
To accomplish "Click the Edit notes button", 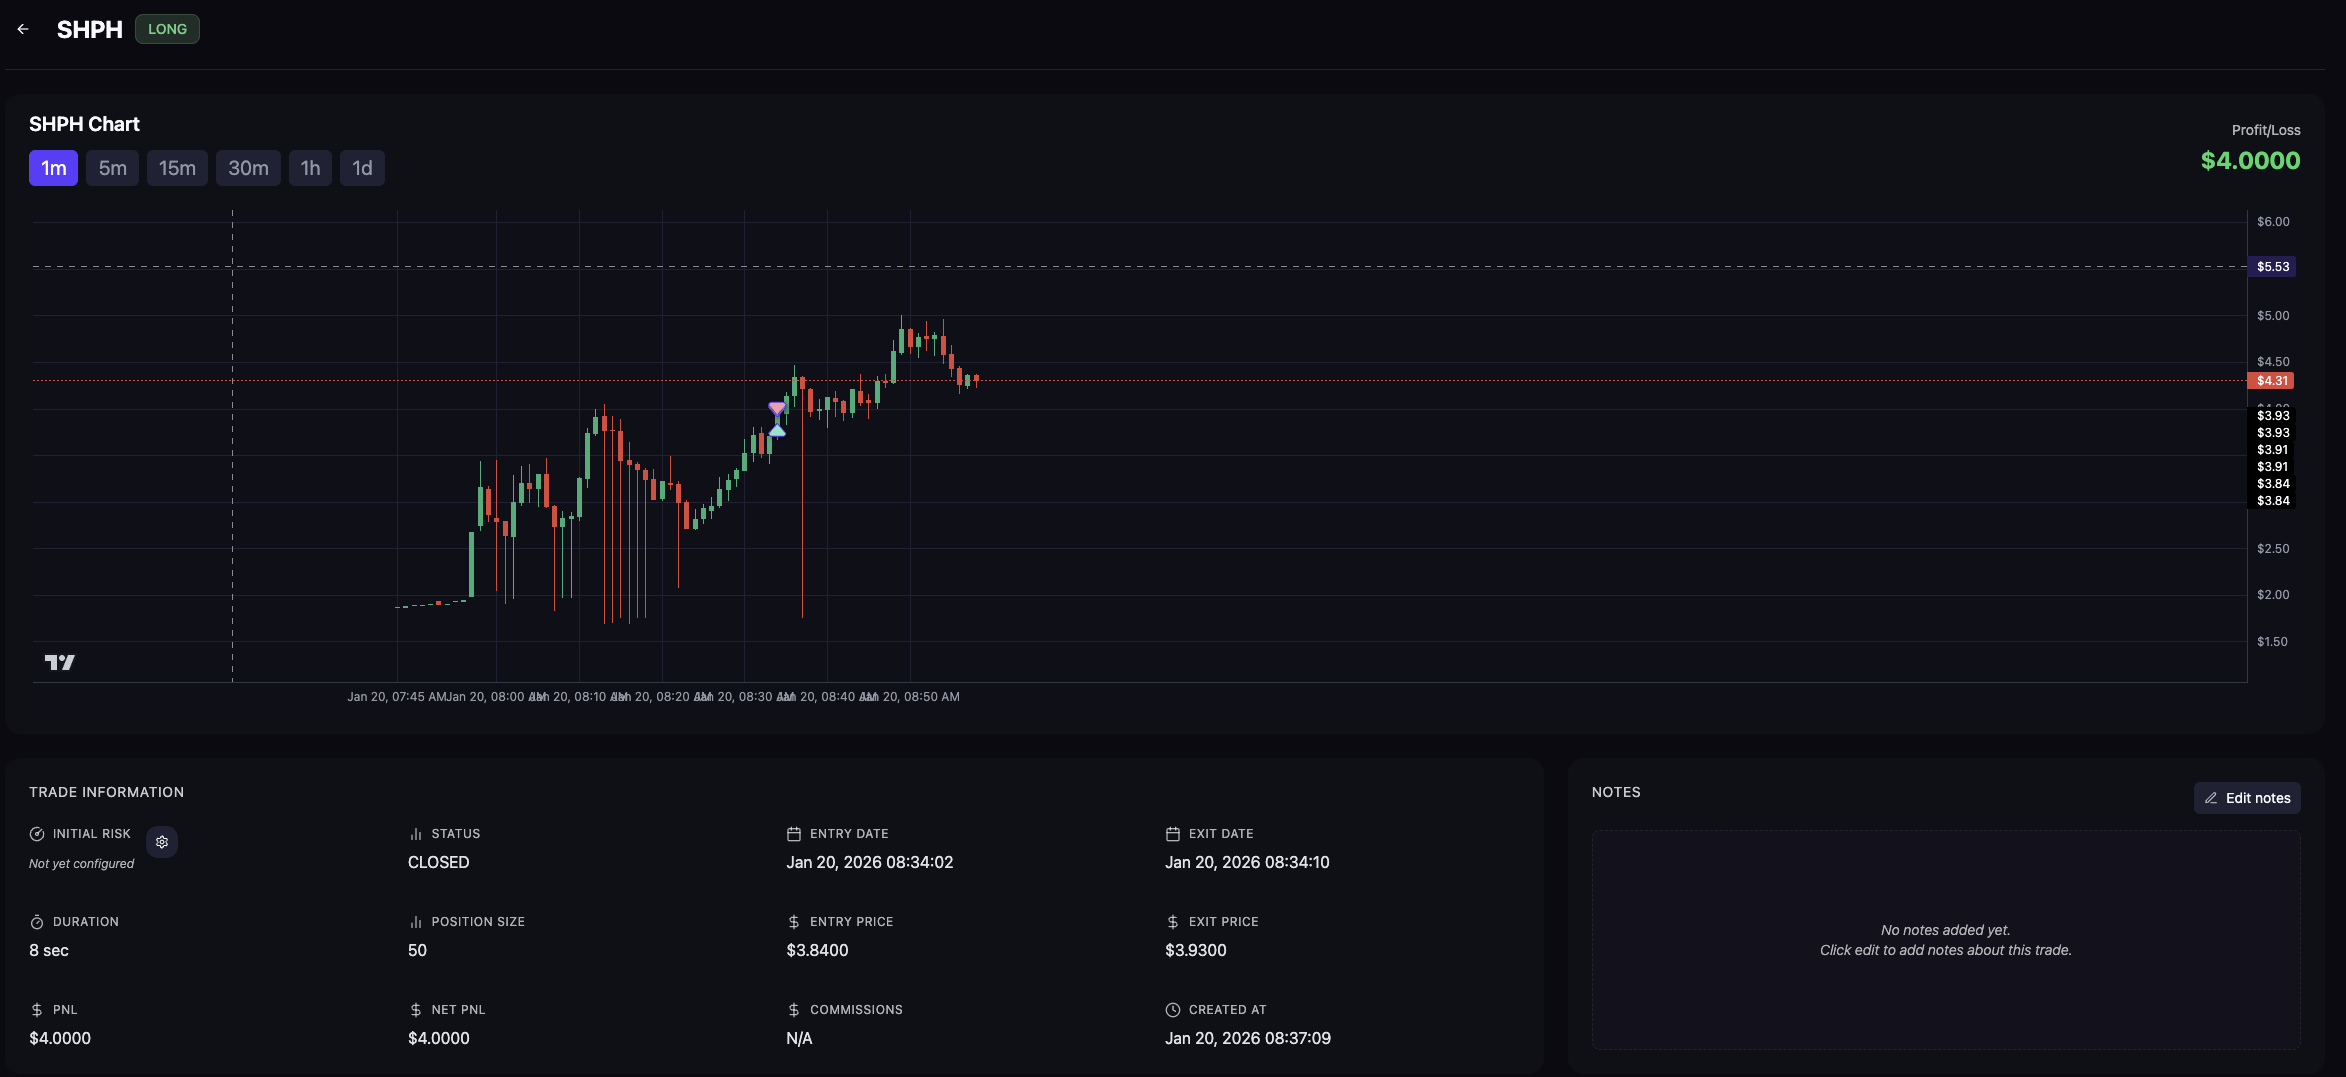I will click(x=2247, y=798).
